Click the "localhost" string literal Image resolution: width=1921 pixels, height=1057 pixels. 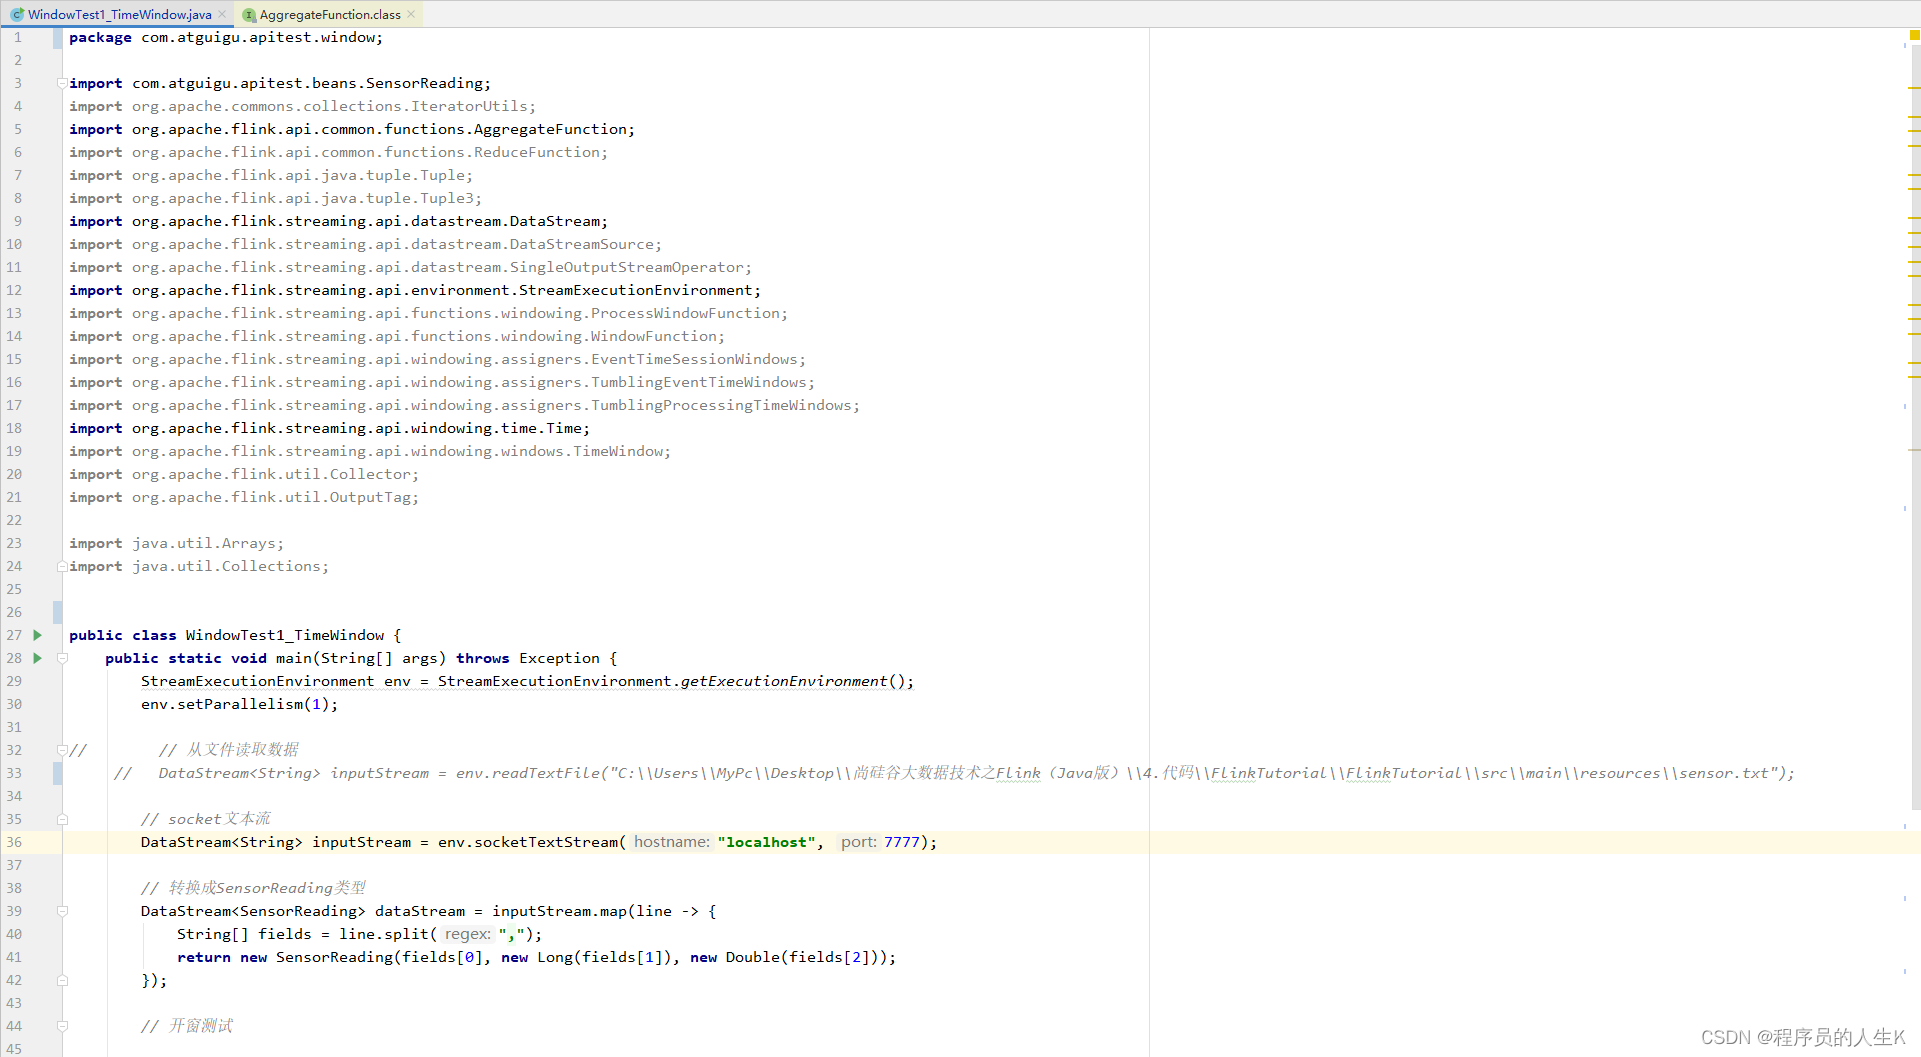(x=766, y=842)
